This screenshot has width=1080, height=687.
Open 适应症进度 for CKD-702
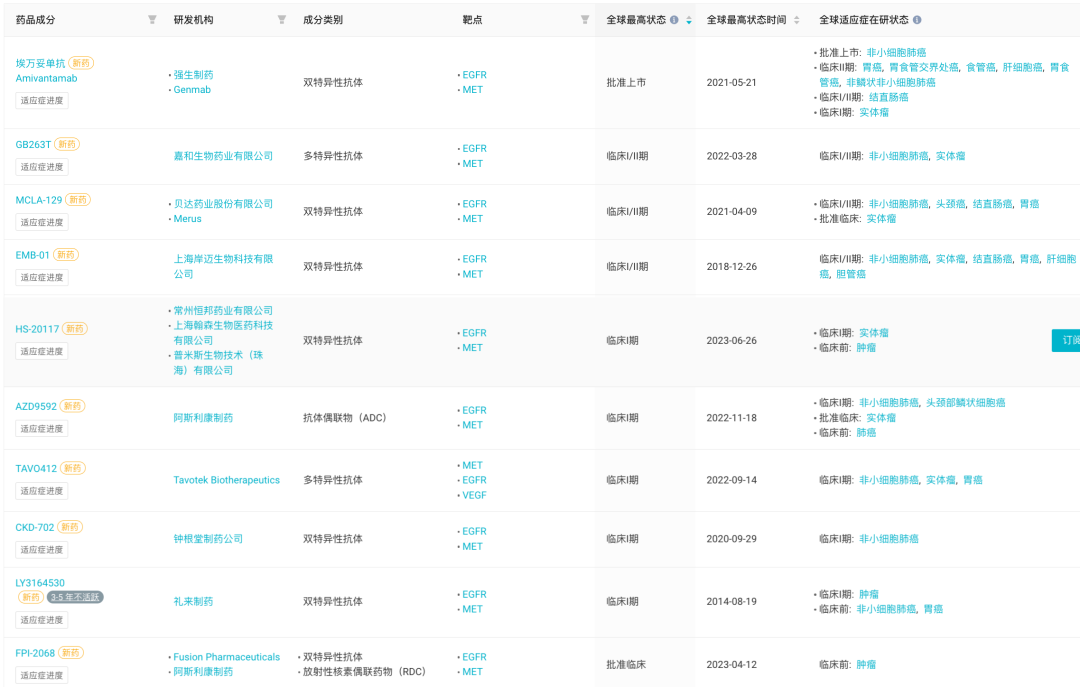42,550
